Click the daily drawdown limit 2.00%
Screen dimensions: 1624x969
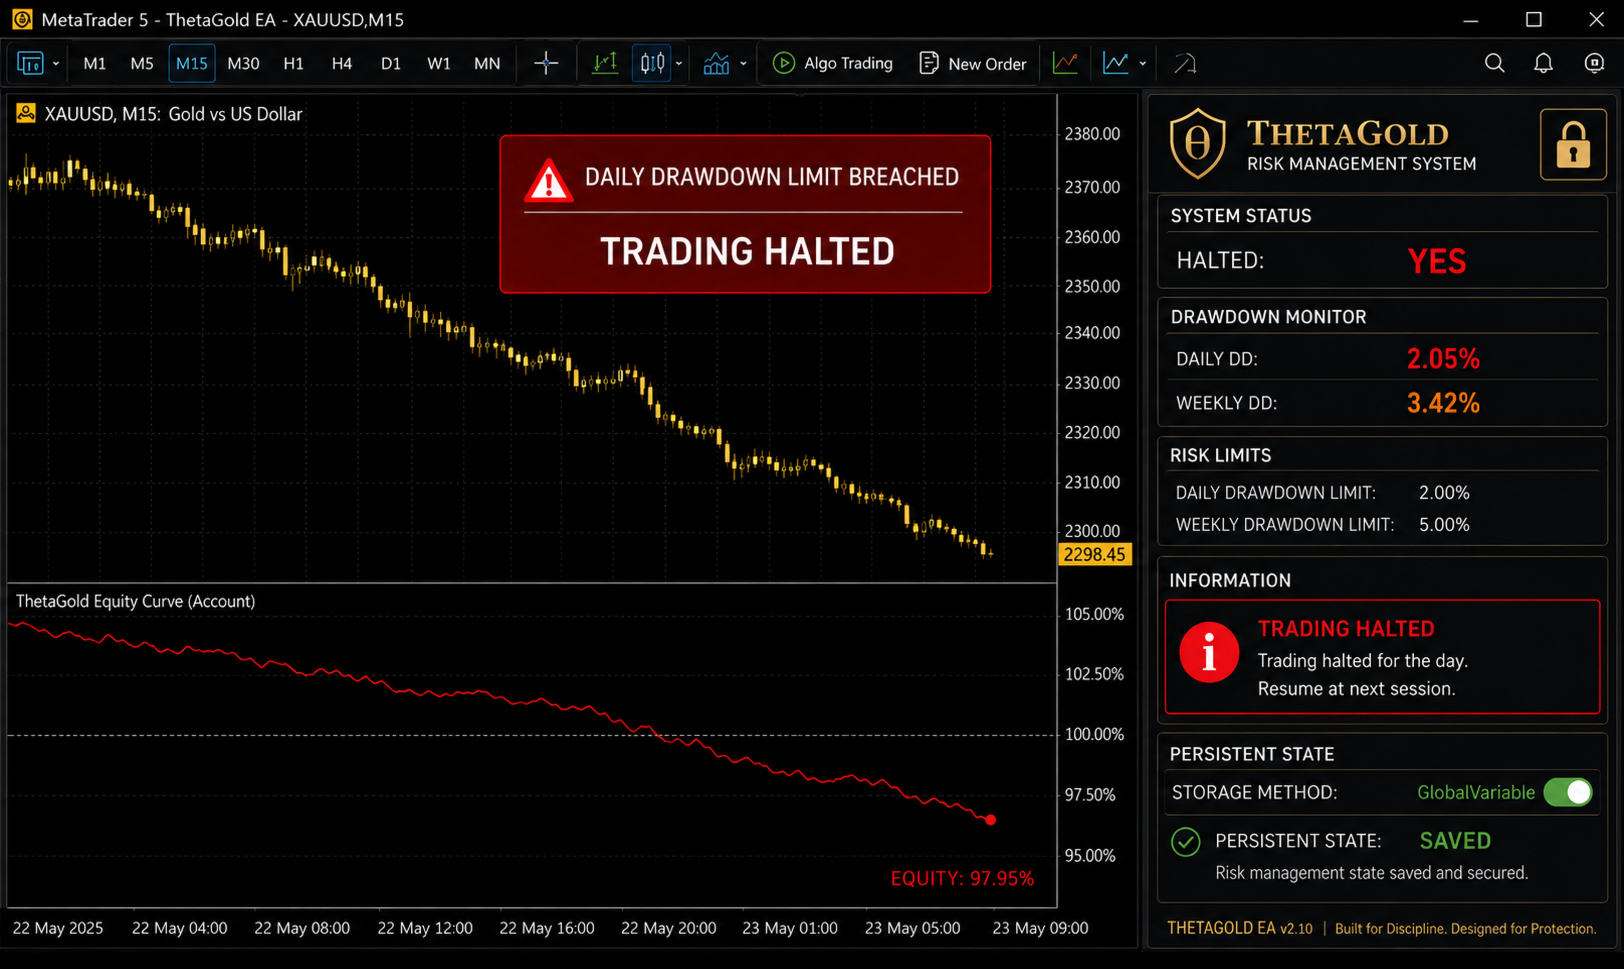tap(1444, 493)
